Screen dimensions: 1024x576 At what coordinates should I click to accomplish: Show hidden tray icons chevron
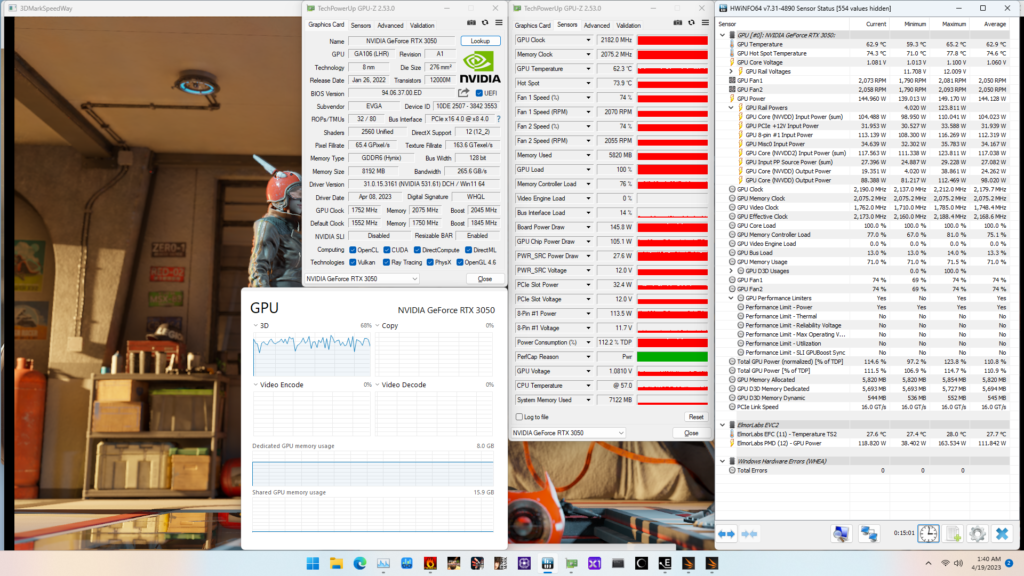tap(928, 563)
